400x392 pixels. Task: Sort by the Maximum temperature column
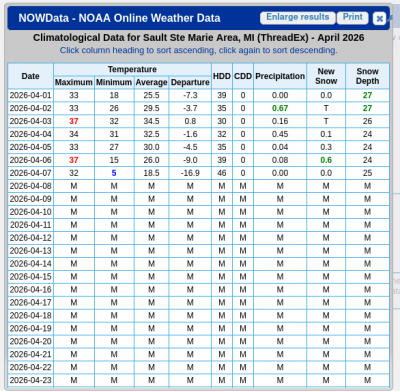74,82
